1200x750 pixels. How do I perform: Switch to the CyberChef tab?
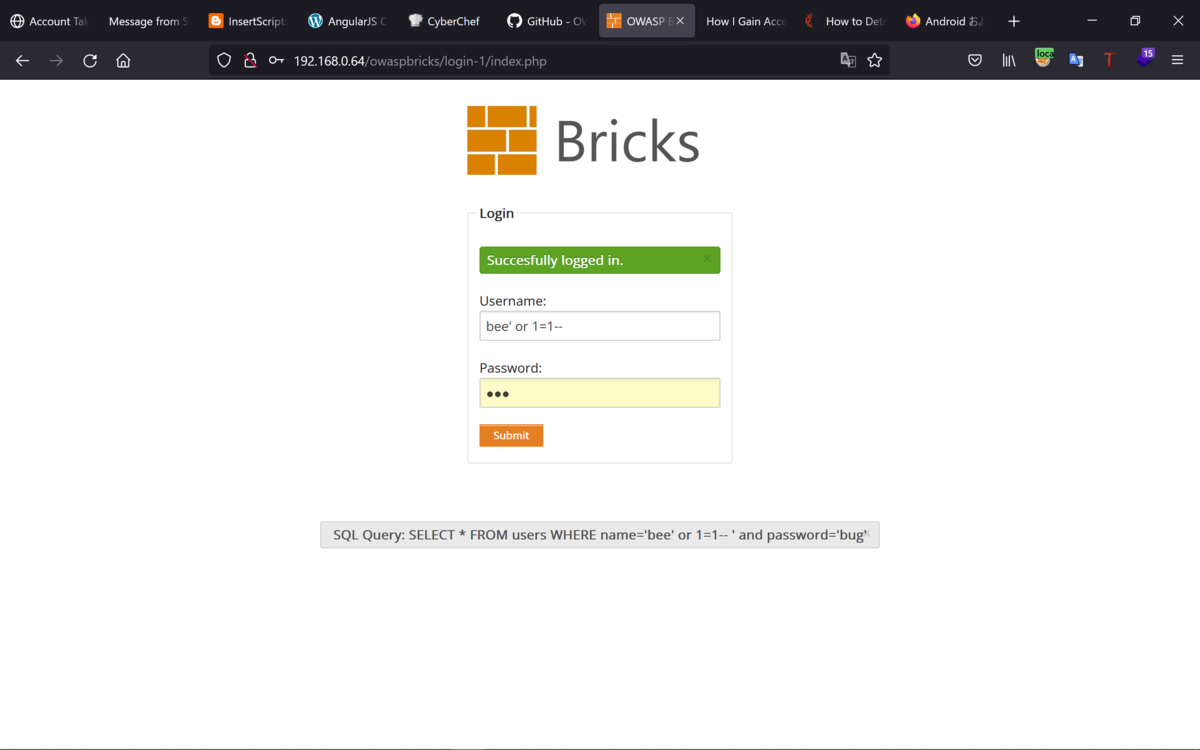click(445, 21)
